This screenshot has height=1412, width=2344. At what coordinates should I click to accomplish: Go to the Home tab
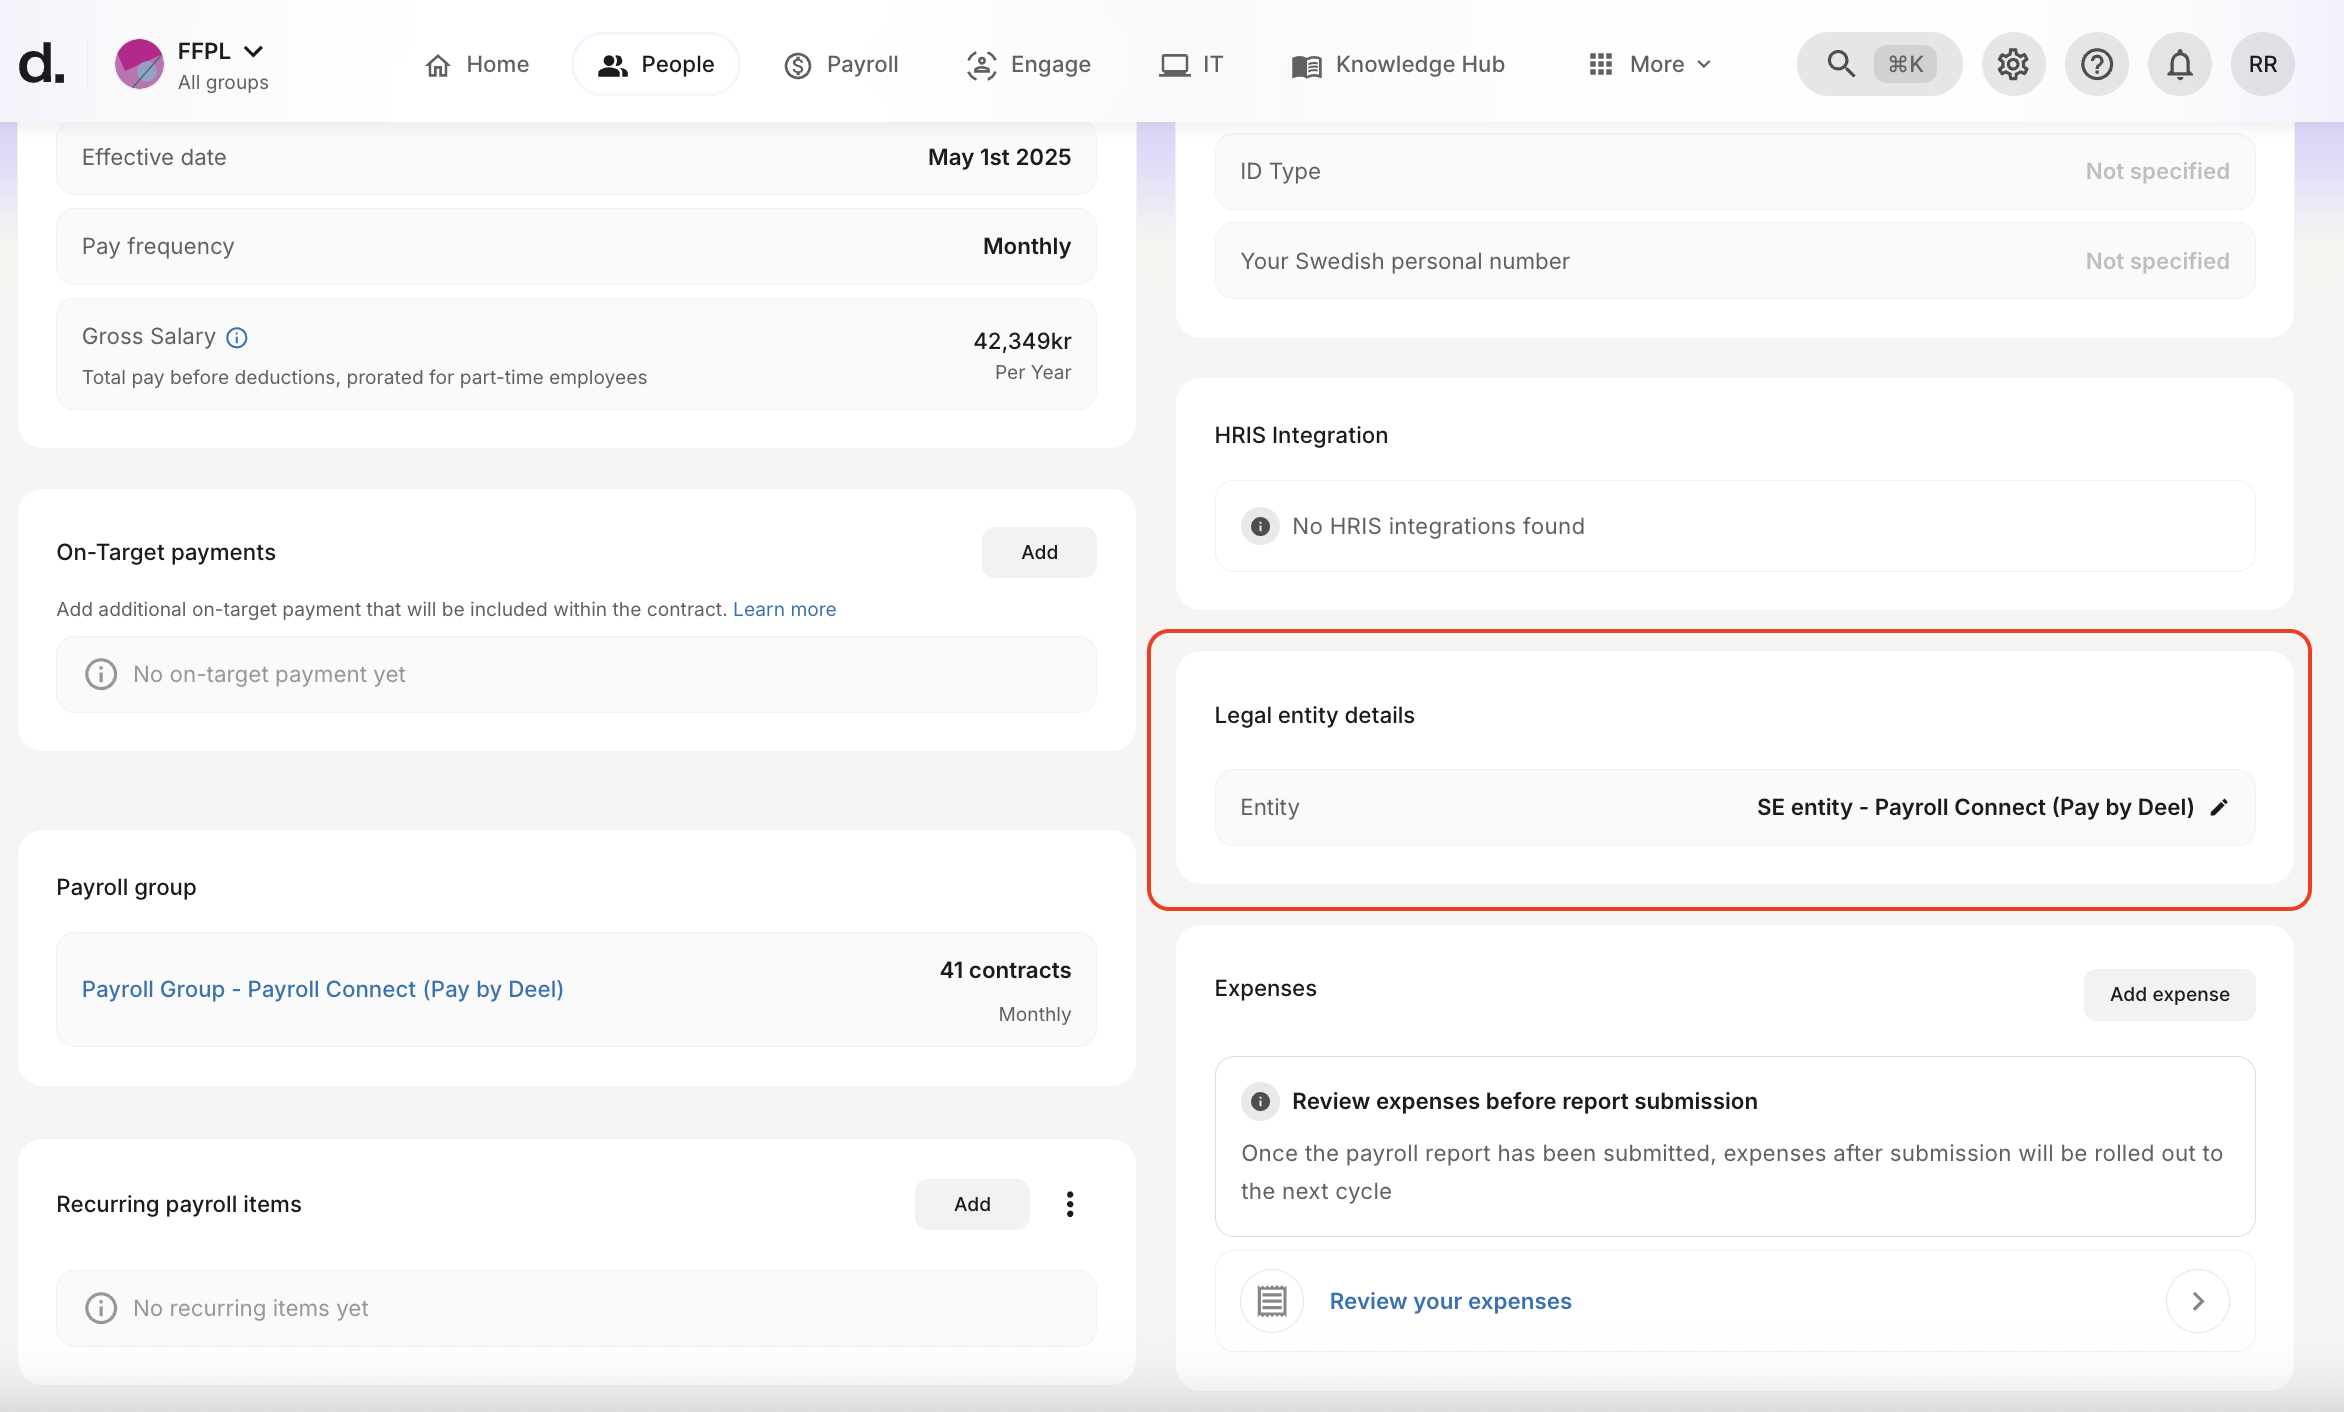click(x=477, y=64)
